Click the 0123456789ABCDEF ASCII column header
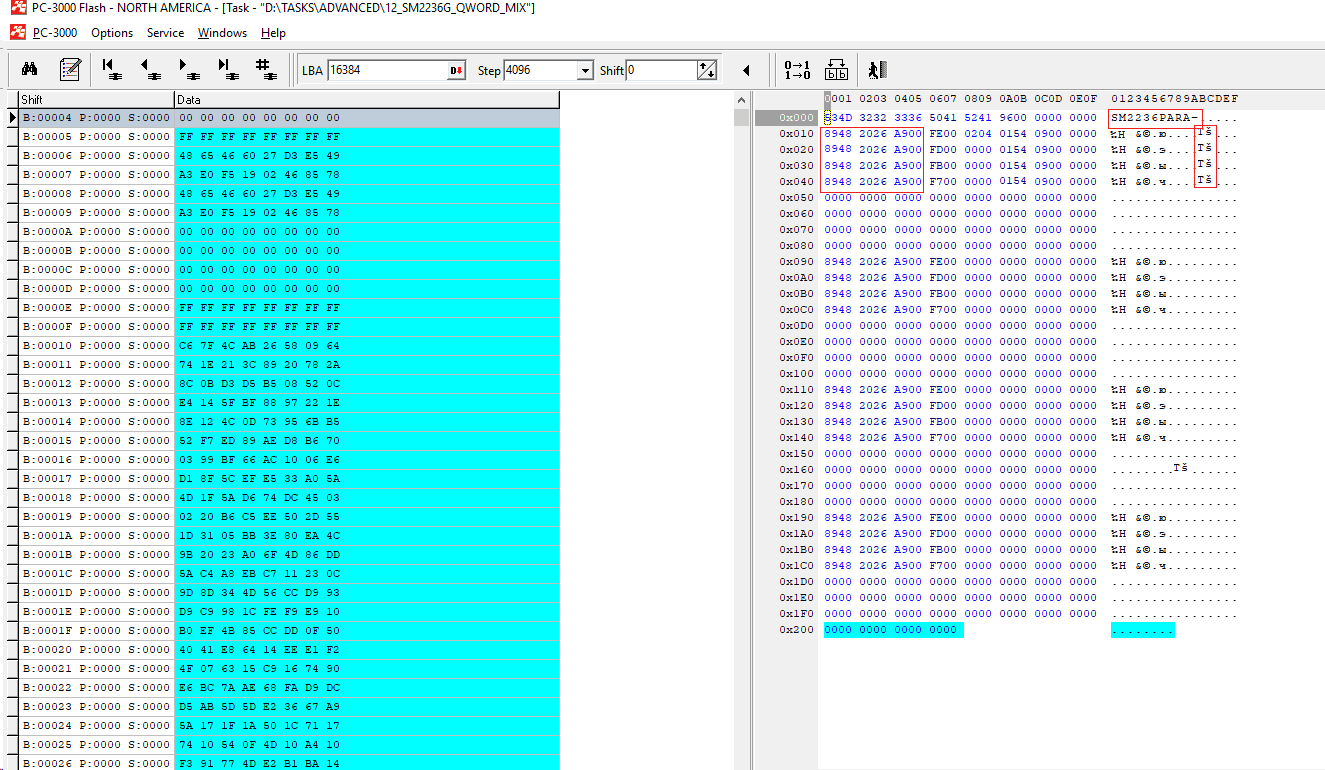The height and width of the screenshot is (770, 1325). (x=1174, y=99)
